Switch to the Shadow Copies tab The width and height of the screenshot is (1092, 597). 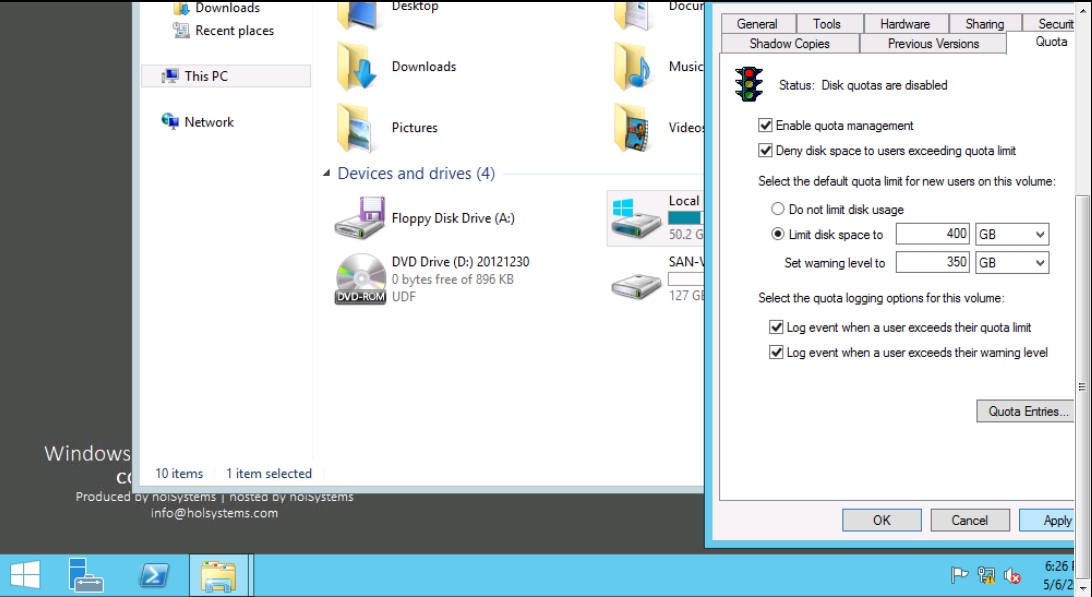pyautogui.click(x=789, y=44)
